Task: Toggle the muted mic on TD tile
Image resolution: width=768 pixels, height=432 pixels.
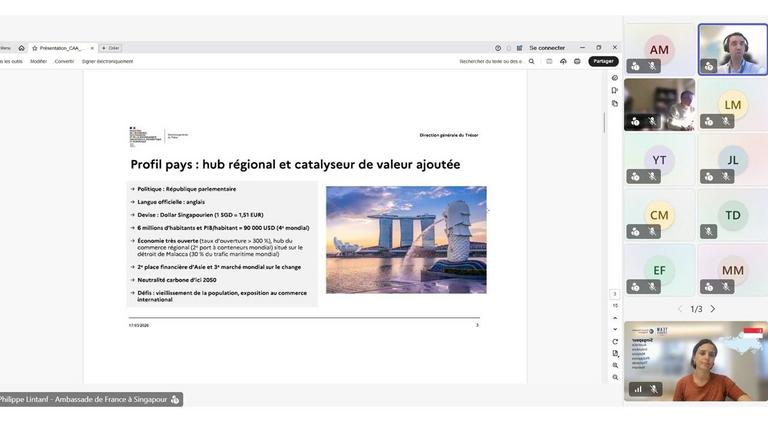Action: 709,231
